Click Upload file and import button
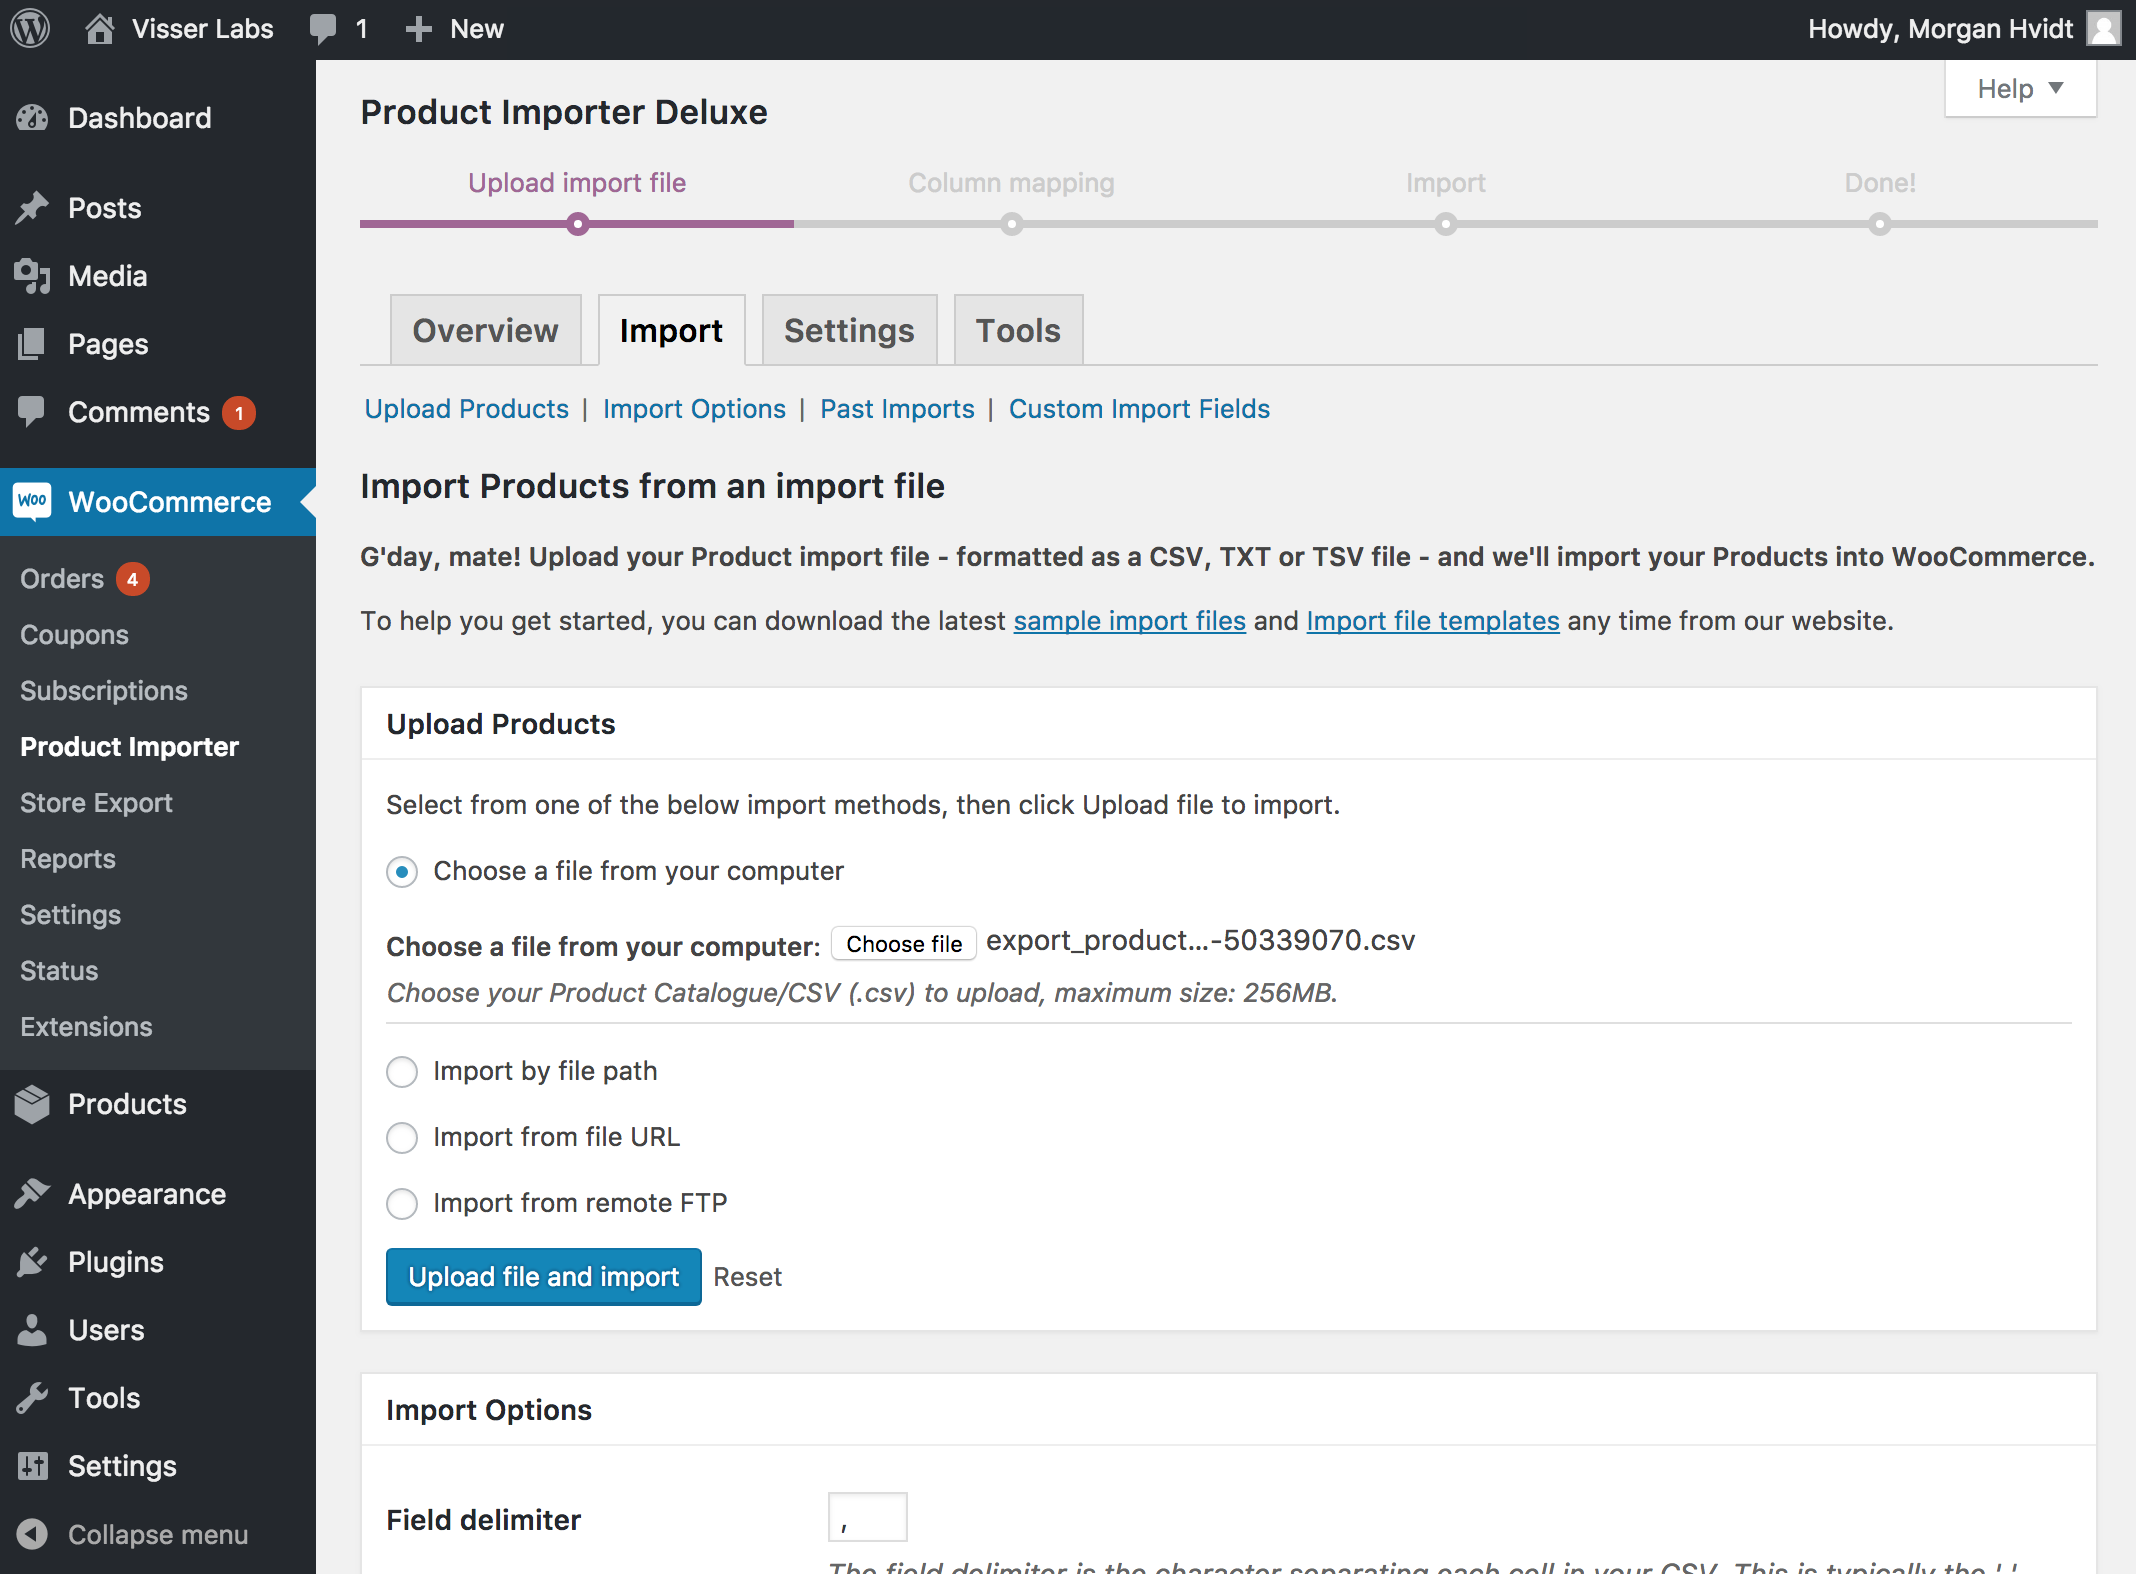 [544, 1277]
